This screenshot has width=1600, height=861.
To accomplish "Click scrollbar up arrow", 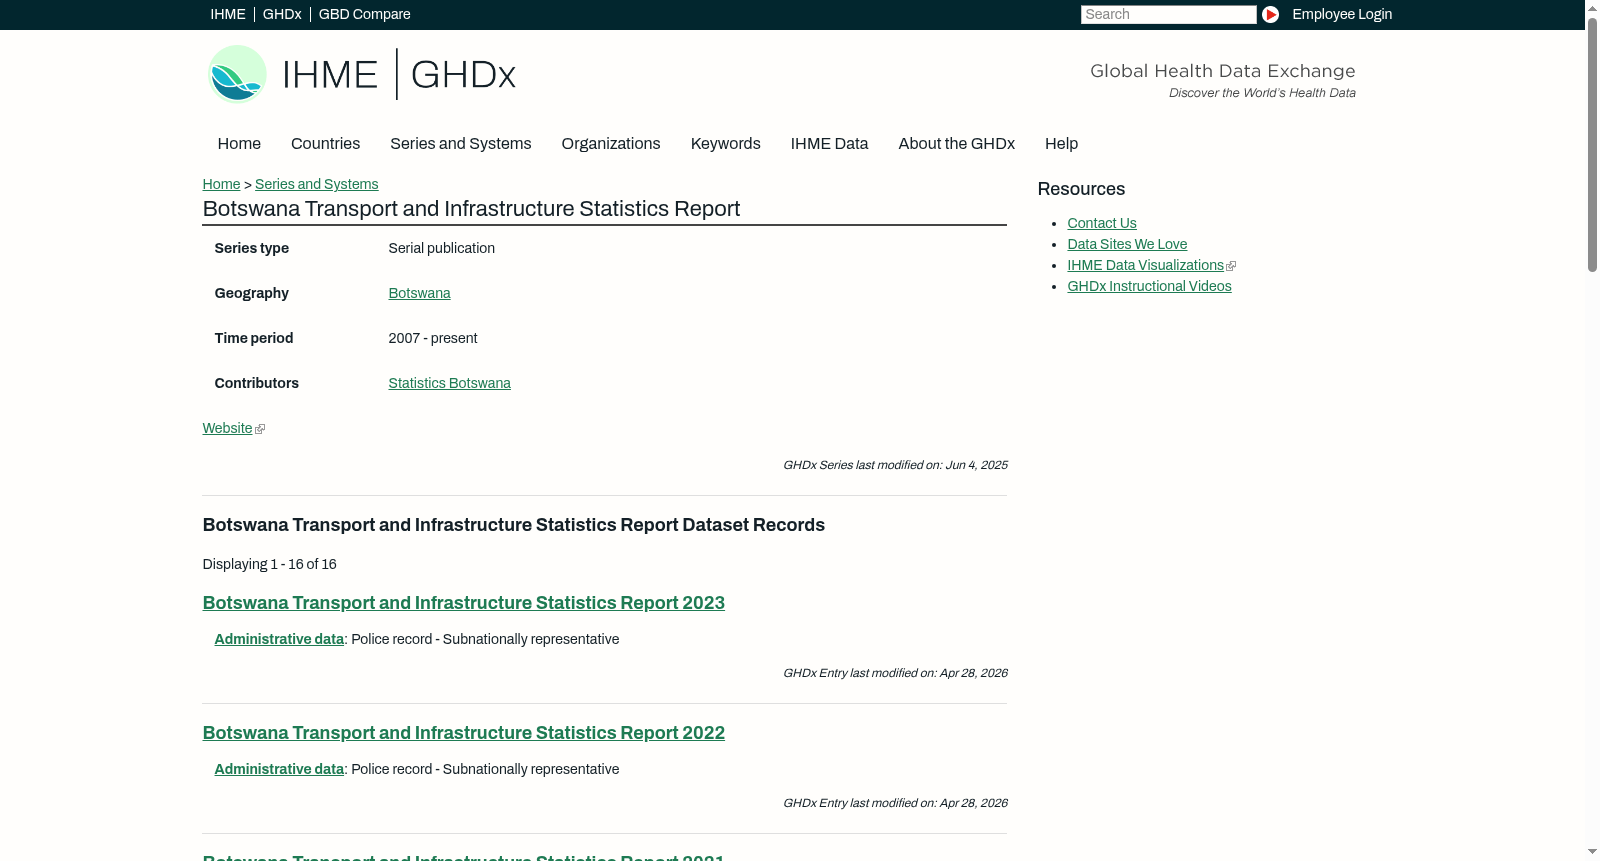I will tap(1592, 7).
